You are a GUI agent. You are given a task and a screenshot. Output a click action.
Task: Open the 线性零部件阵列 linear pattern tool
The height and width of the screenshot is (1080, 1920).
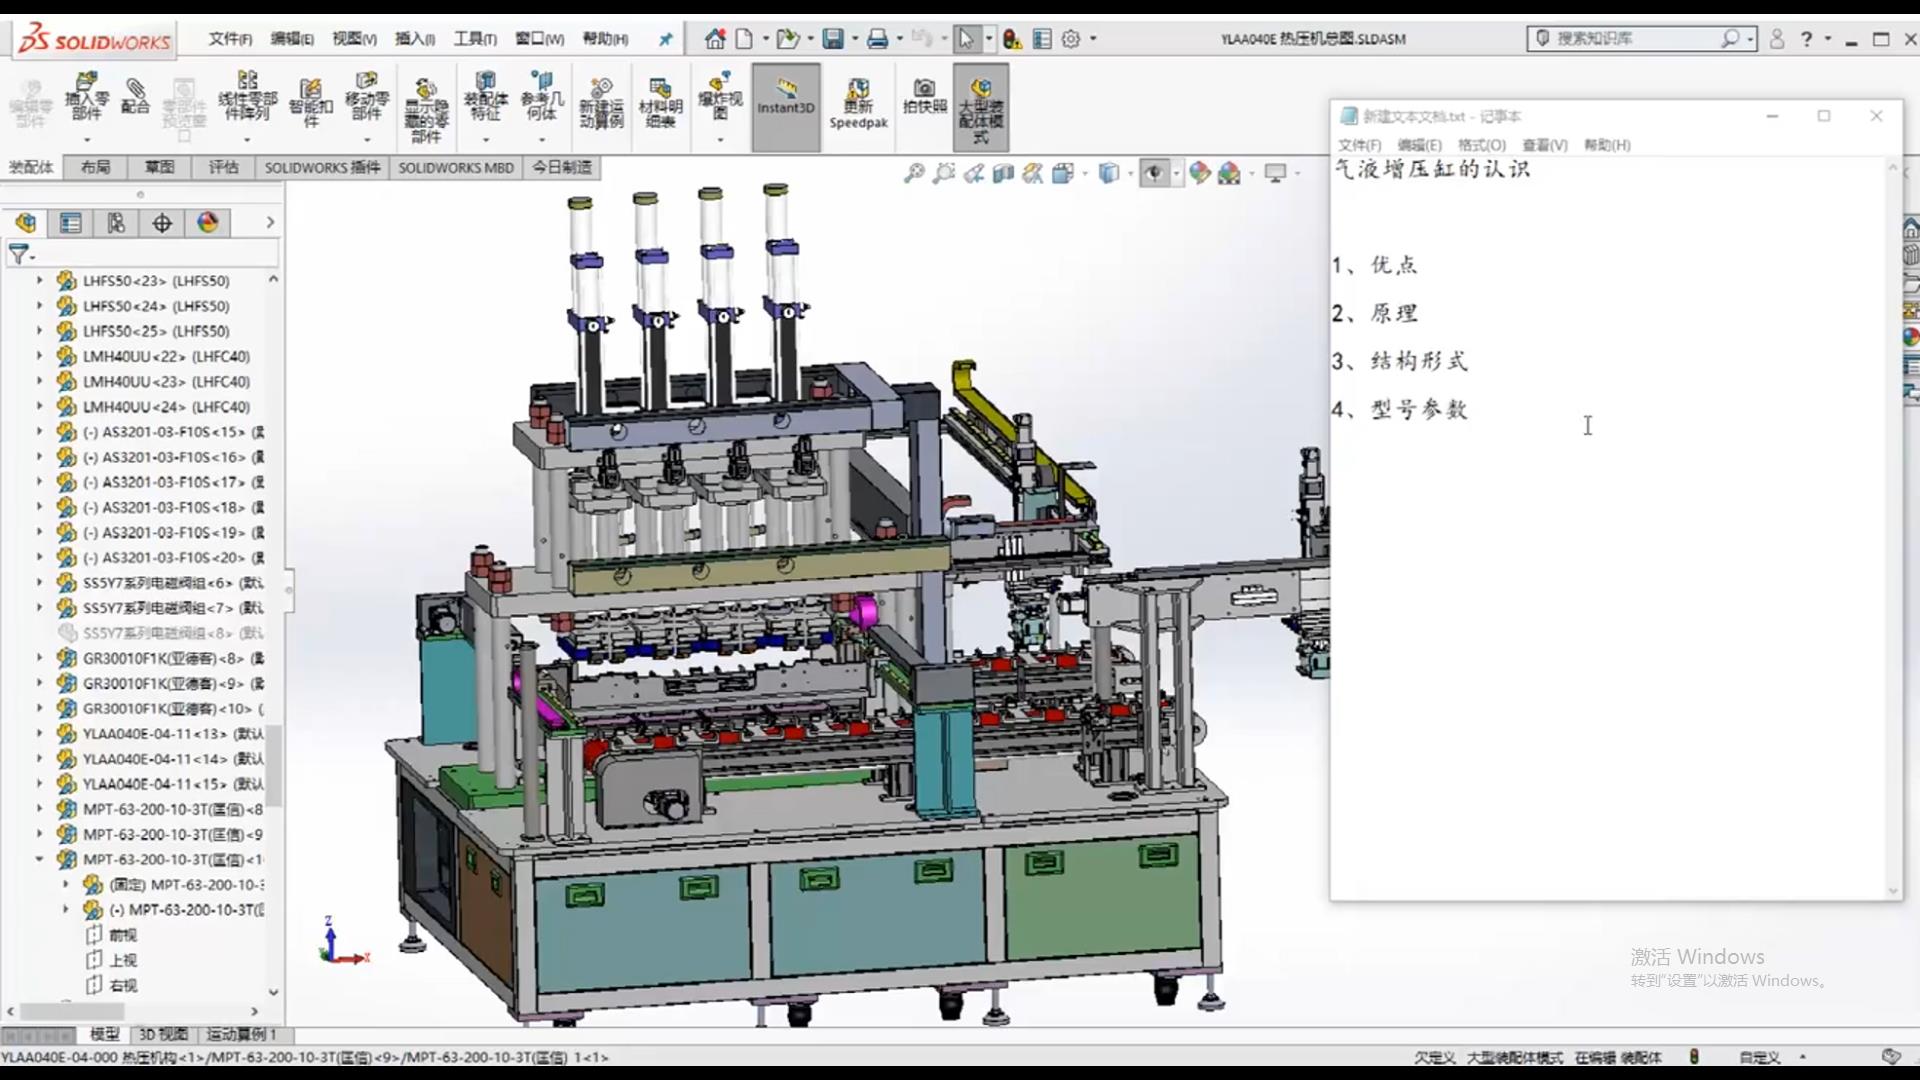(247, 97)
